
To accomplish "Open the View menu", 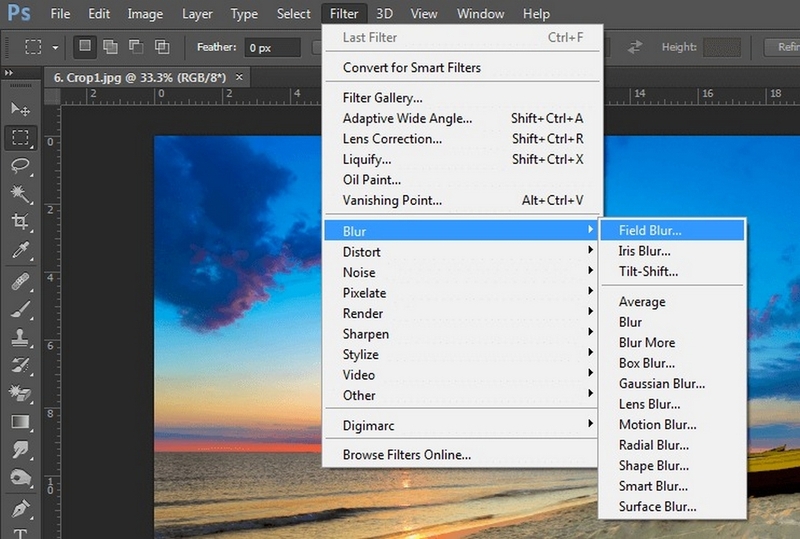I will click(x=424, y=14).
